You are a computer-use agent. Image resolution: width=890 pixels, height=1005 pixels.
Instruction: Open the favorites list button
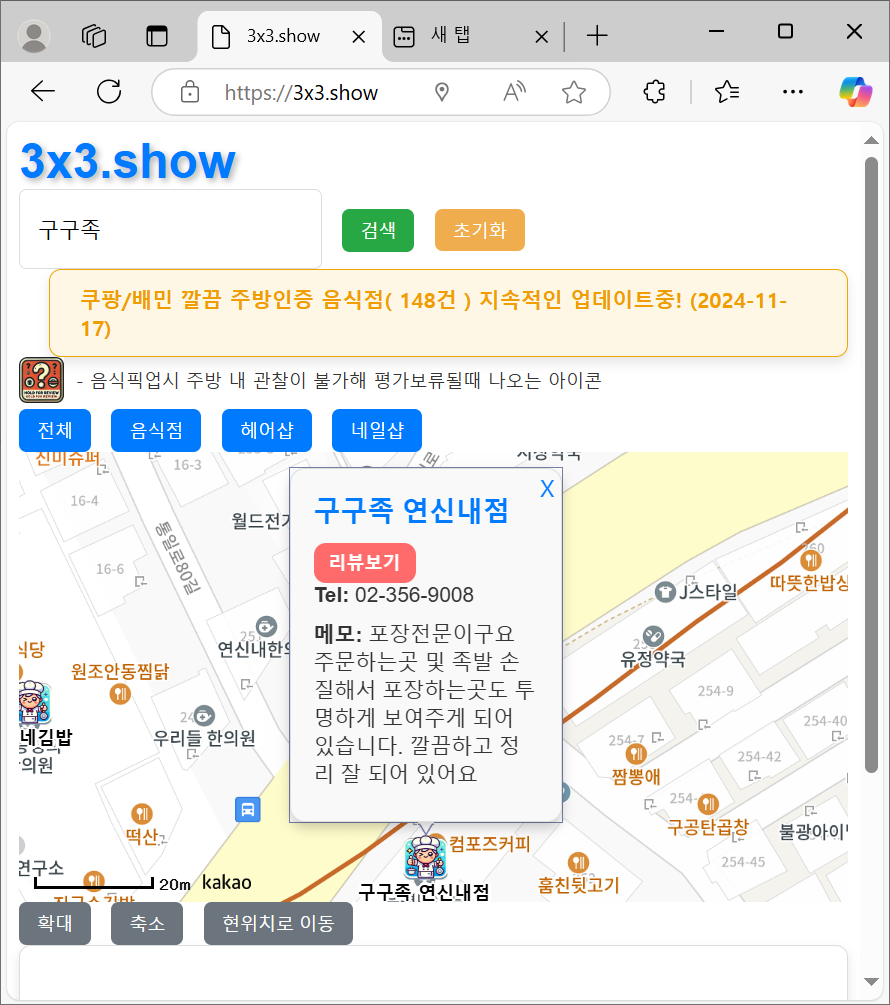pos(727,93)
